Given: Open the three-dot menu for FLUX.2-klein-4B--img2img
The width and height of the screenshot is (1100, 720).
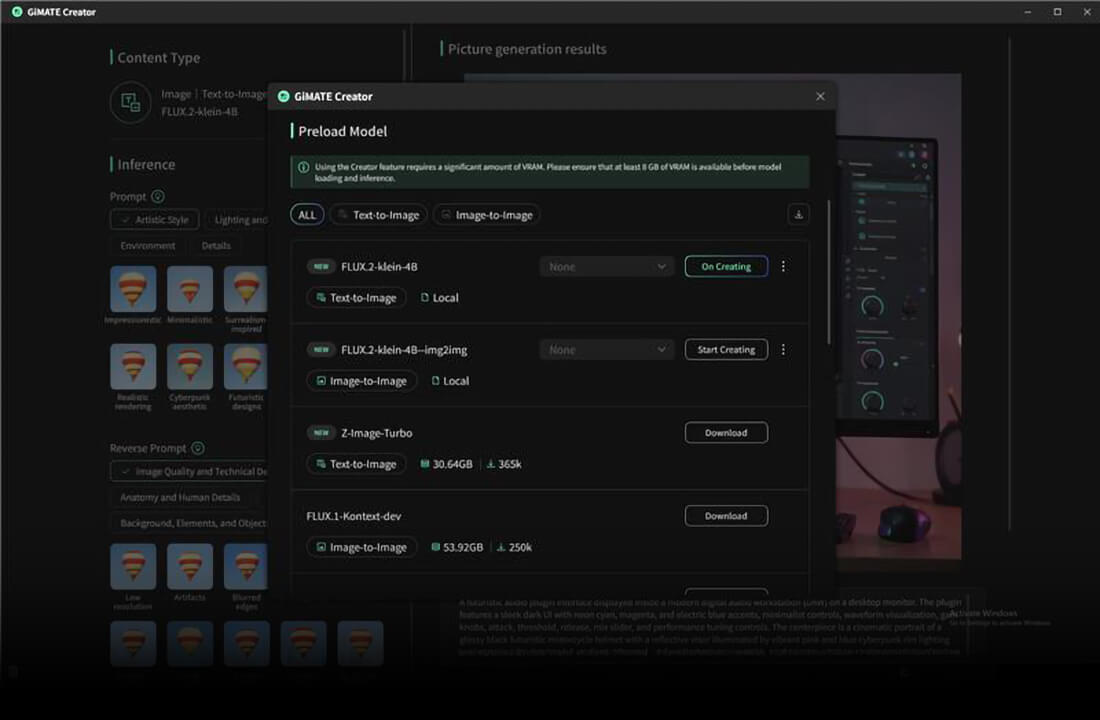Looking at the screenshot, I should tap(784, 349).
